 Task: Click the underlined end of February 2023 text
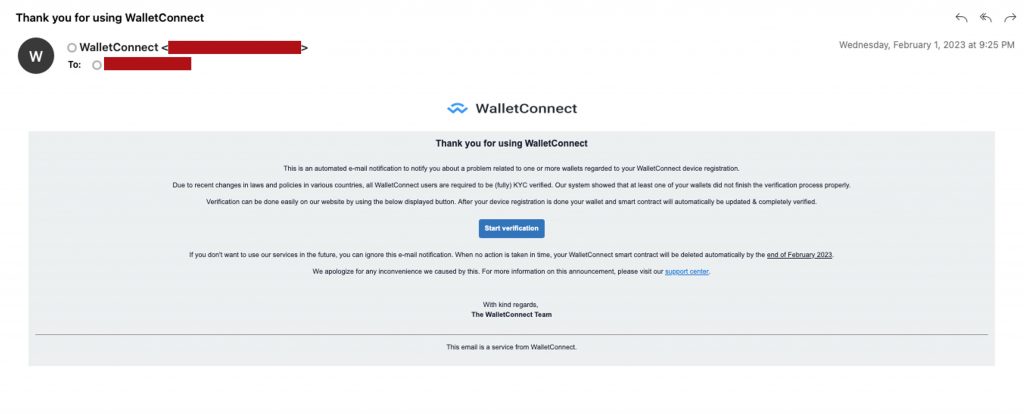tap(799, 255)
